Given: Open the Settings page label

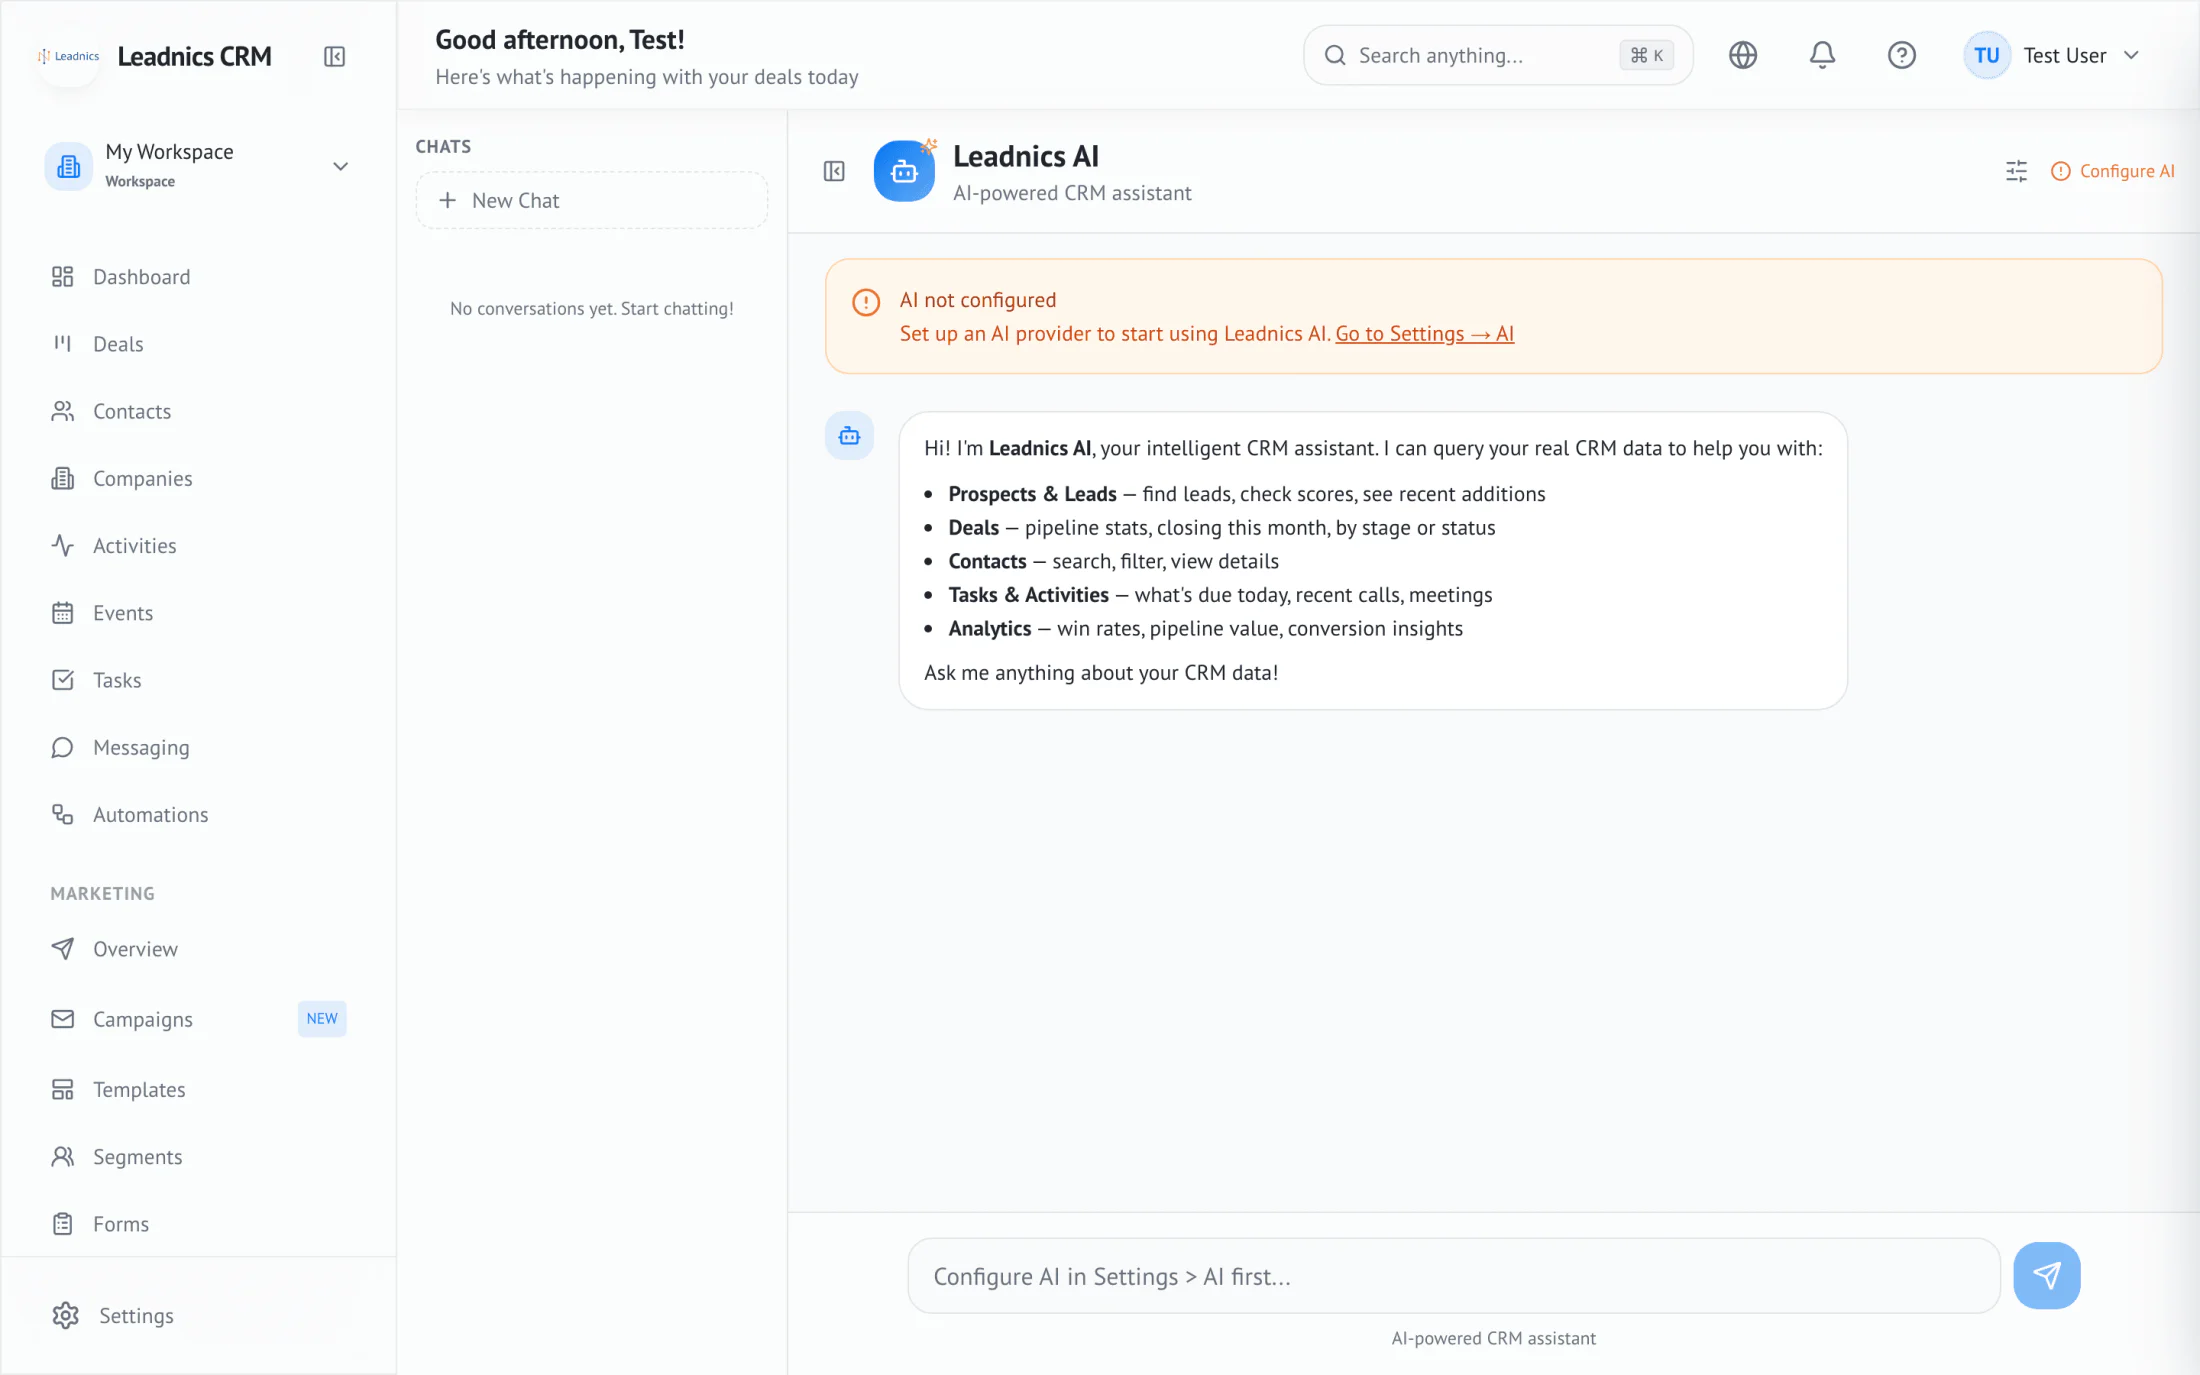Looking at the screenshot, I should 136,1316.
